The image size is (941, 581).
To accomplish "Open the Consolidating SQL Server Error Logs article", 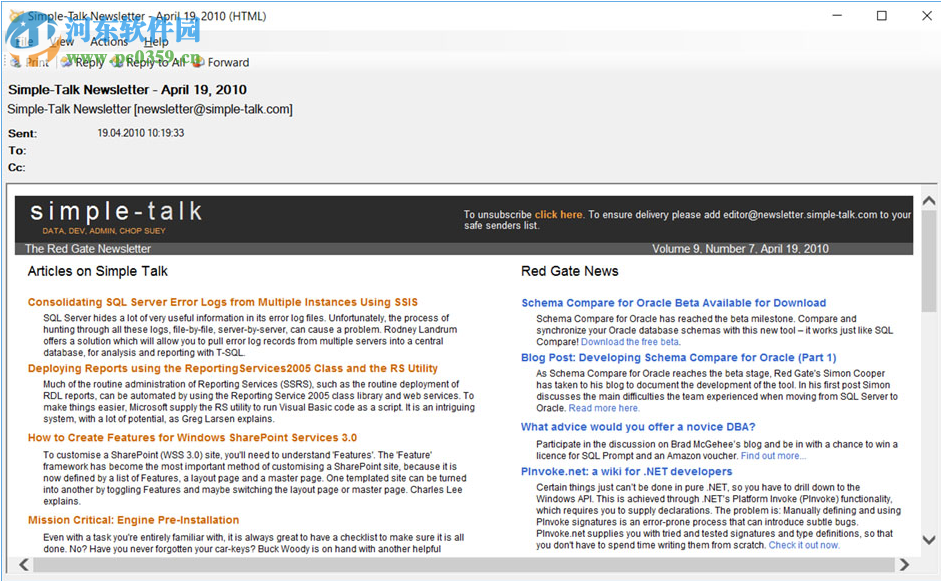I will click(223, 302).
